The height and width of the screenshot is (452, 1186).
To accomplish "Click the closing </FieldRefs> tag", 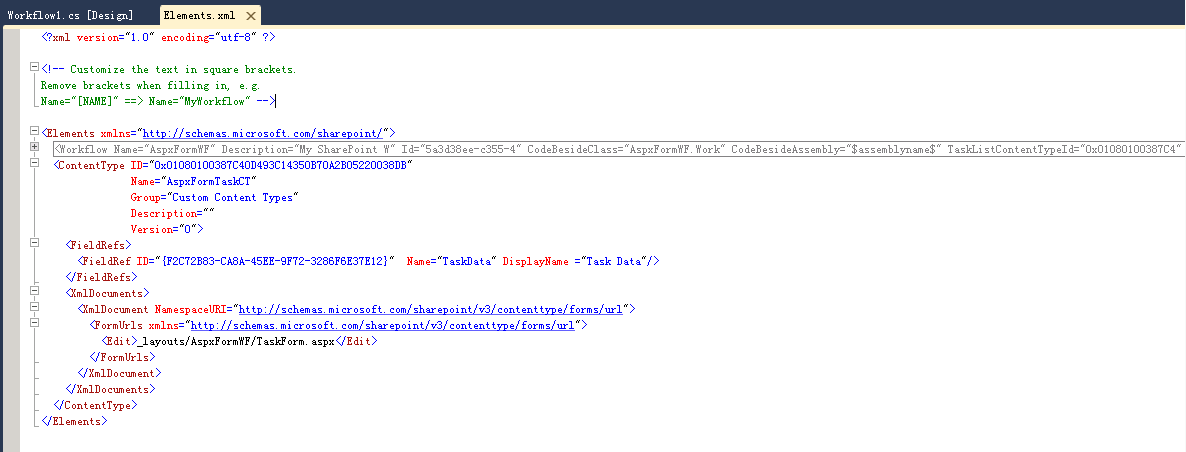I will point(101,277).
